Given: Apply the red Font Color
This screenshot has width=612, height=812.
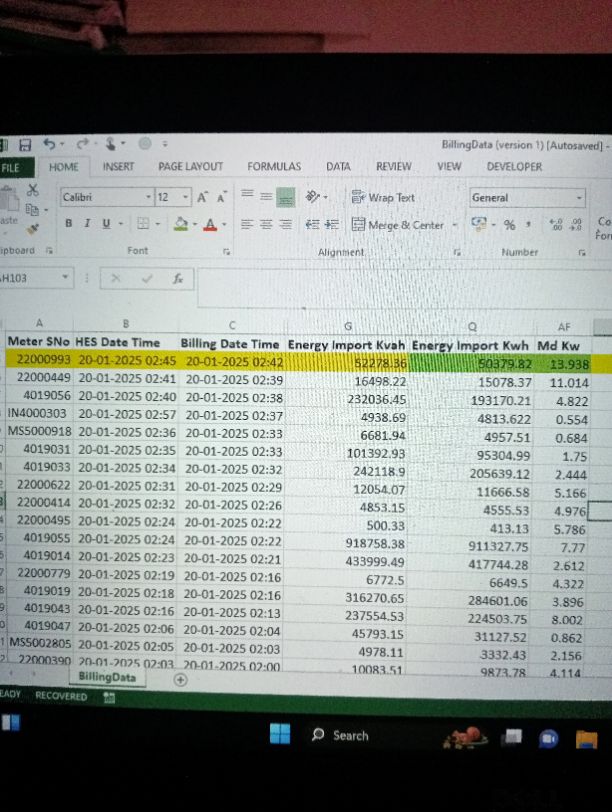Looking at the screenshot, I should (210, 224).
